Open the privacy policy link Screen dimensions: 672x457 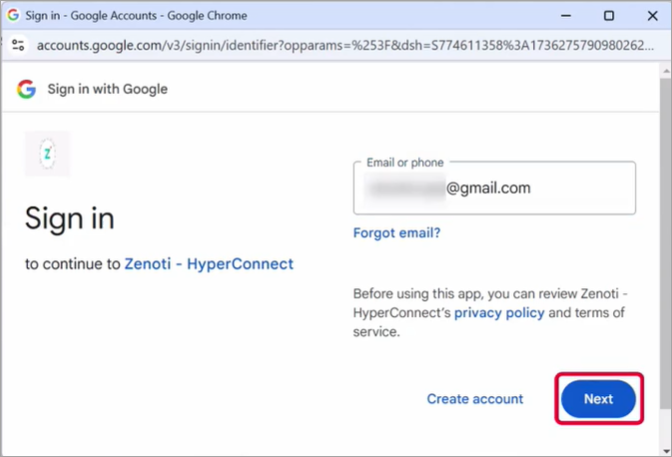tap(499, 313)
